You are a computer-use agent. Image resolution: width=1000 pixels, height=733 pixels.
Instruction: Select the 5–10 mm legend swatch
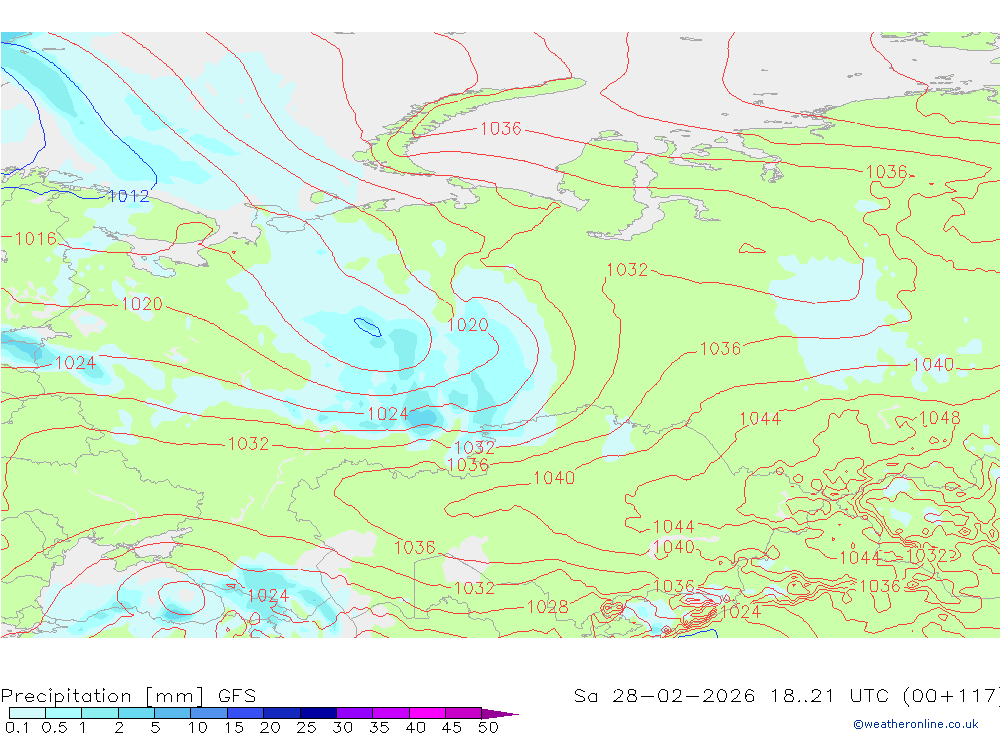pyautogui.click(x=173, y=713)
